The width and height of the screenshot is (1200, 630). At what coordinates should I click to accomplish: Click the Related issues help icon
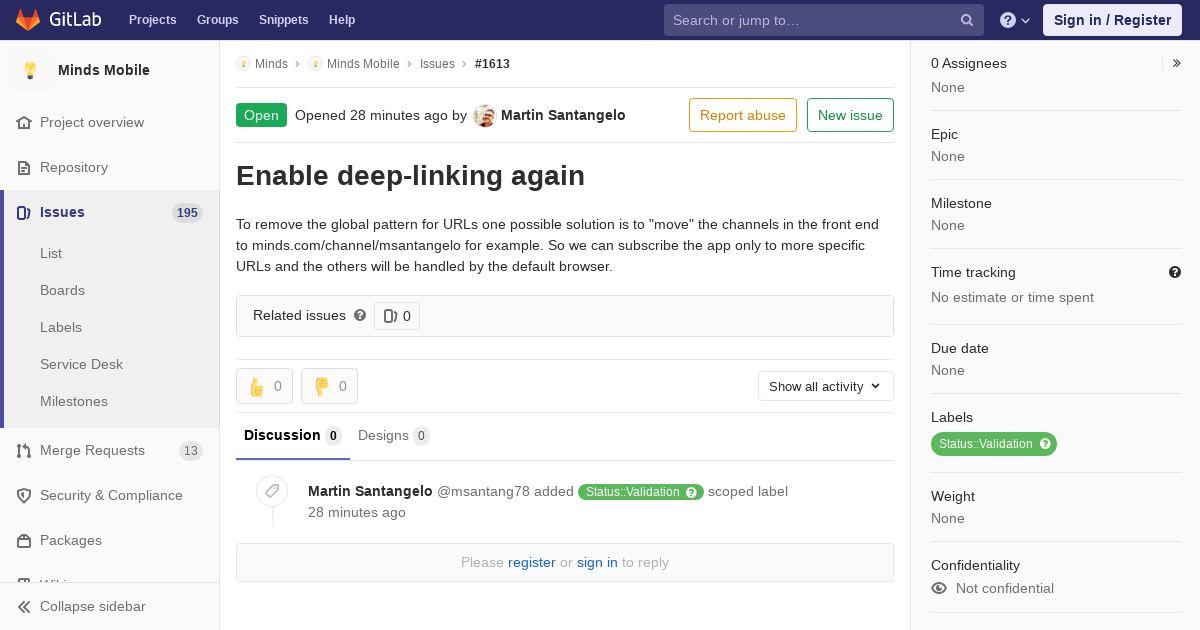pyautogui.click(x=360, y=315)
